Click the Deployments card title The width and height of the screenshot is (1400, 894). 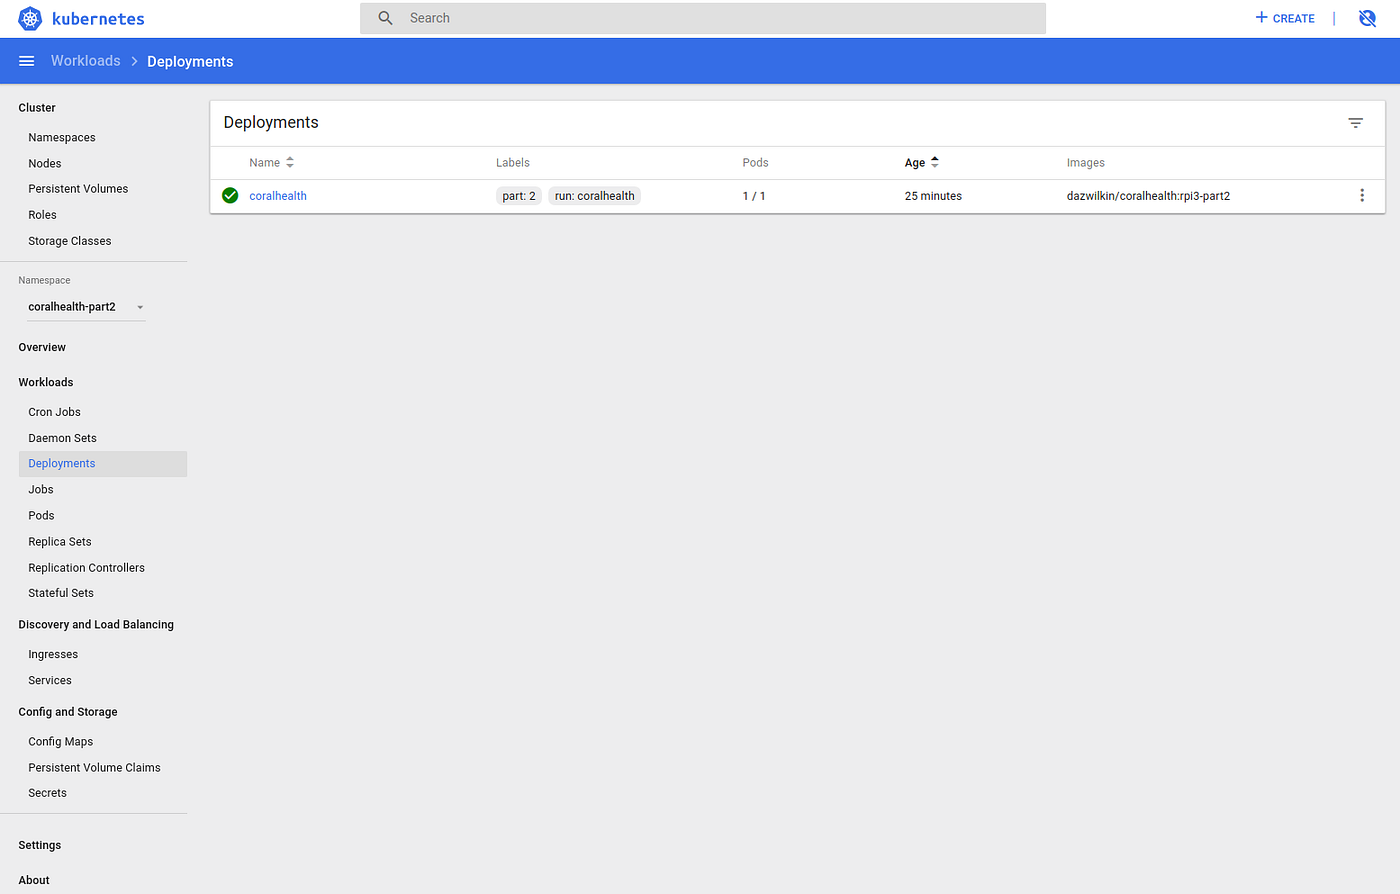(271, 122)
